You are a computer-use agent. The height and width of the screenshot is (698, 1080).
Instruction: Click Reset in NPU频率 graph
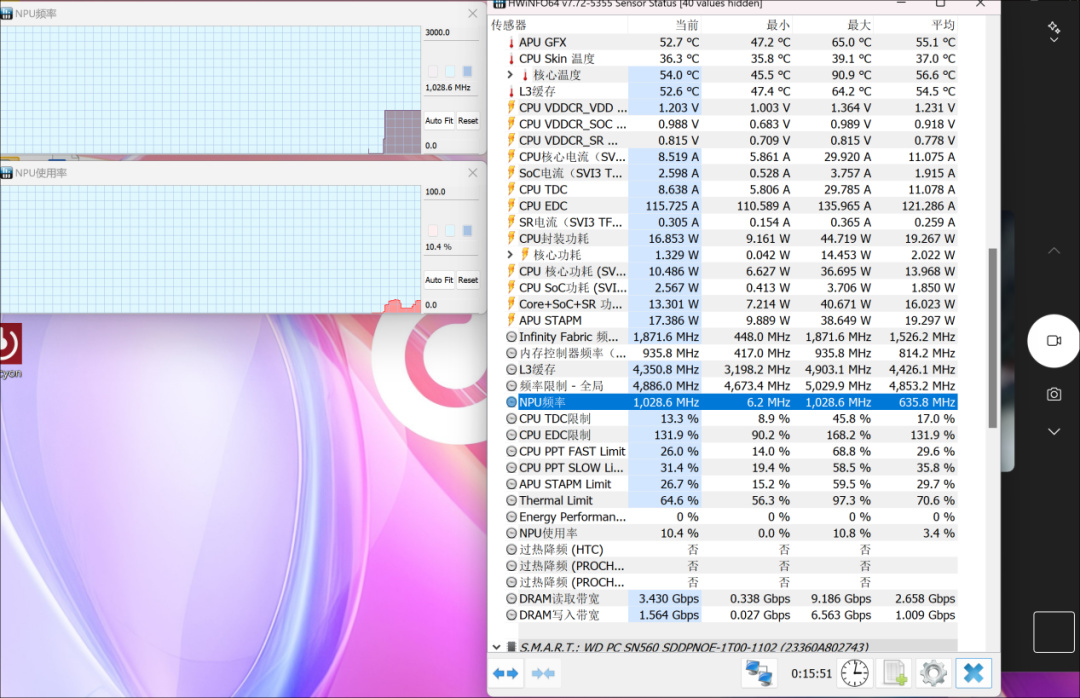click(468, 121)
